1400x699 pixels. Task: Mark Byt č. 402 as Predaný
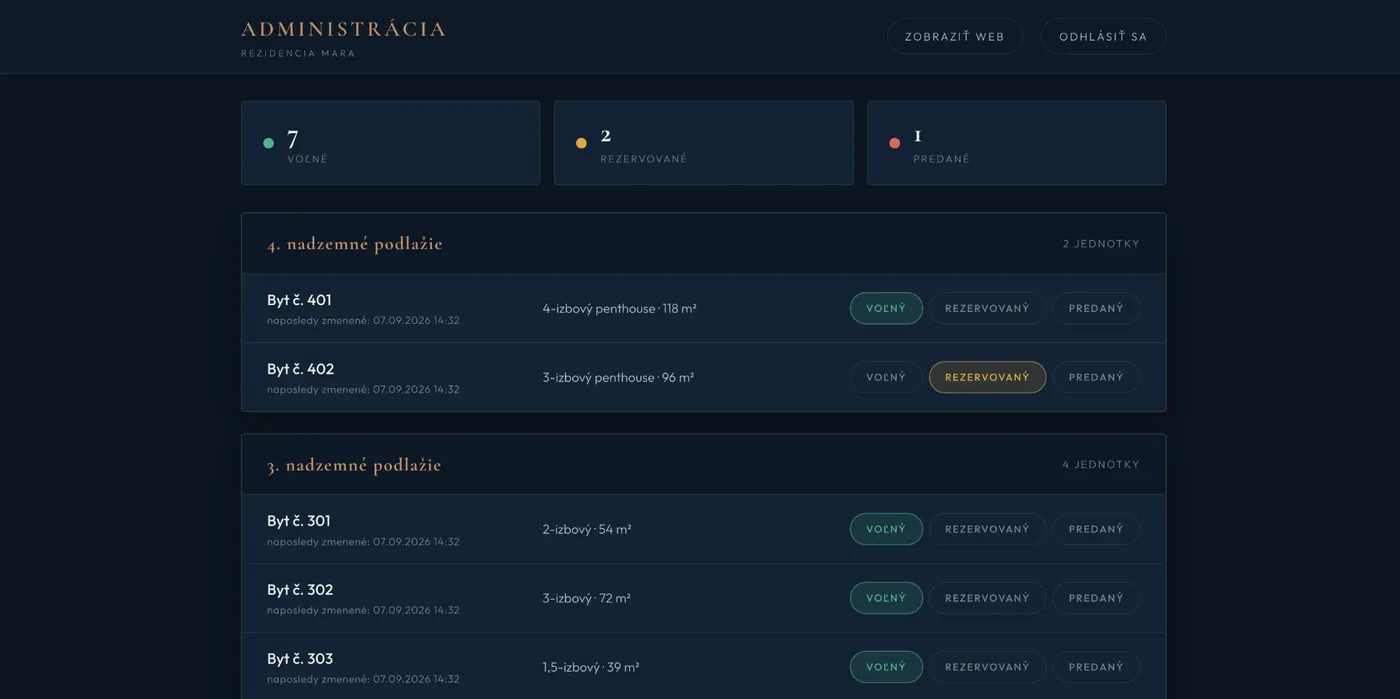click(1096, 377)
